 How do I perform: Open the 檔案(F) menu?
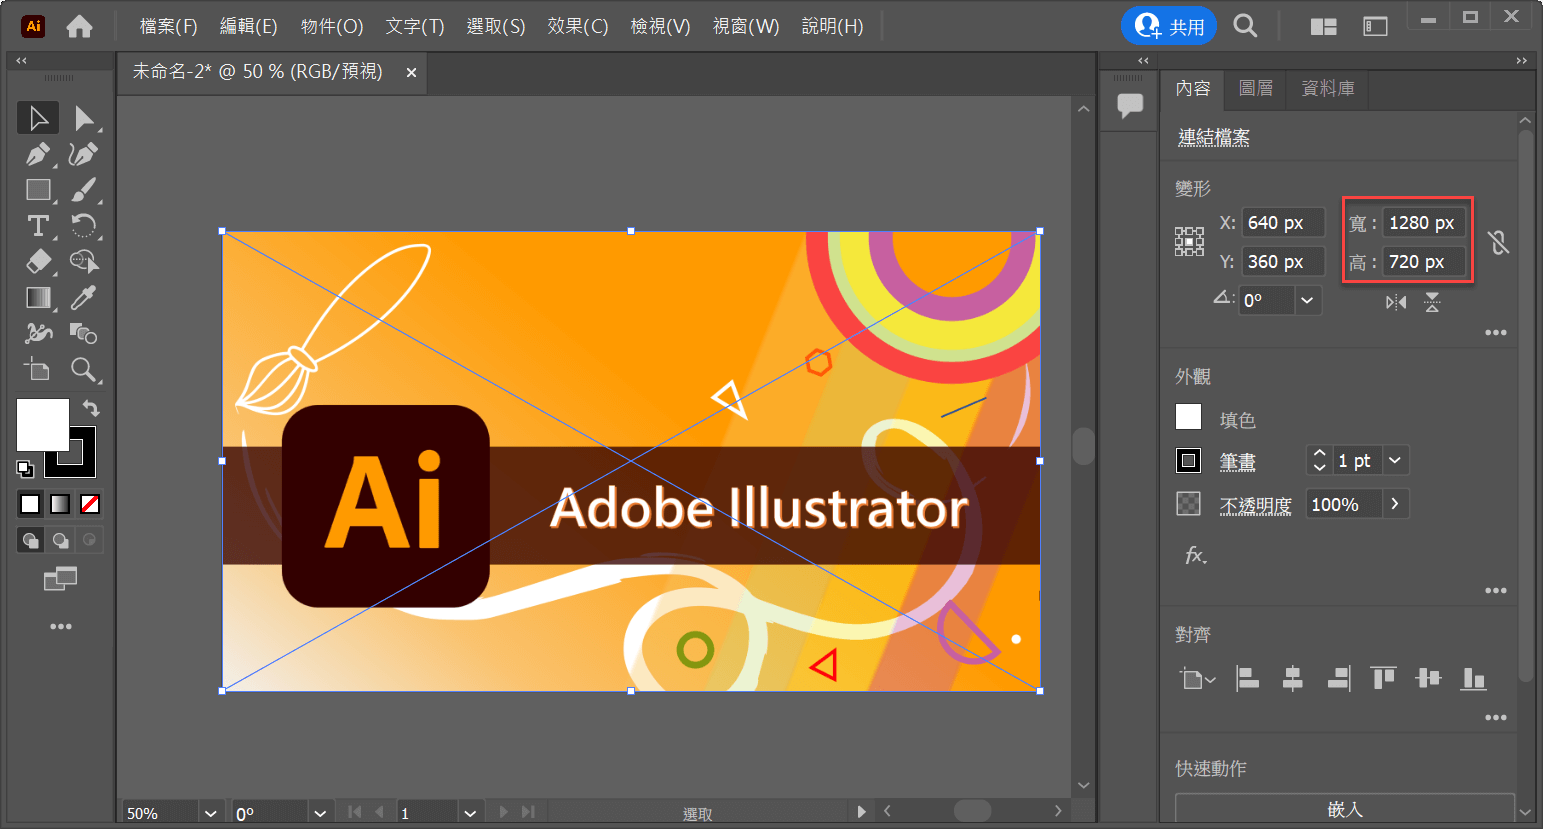coord(168,26)
